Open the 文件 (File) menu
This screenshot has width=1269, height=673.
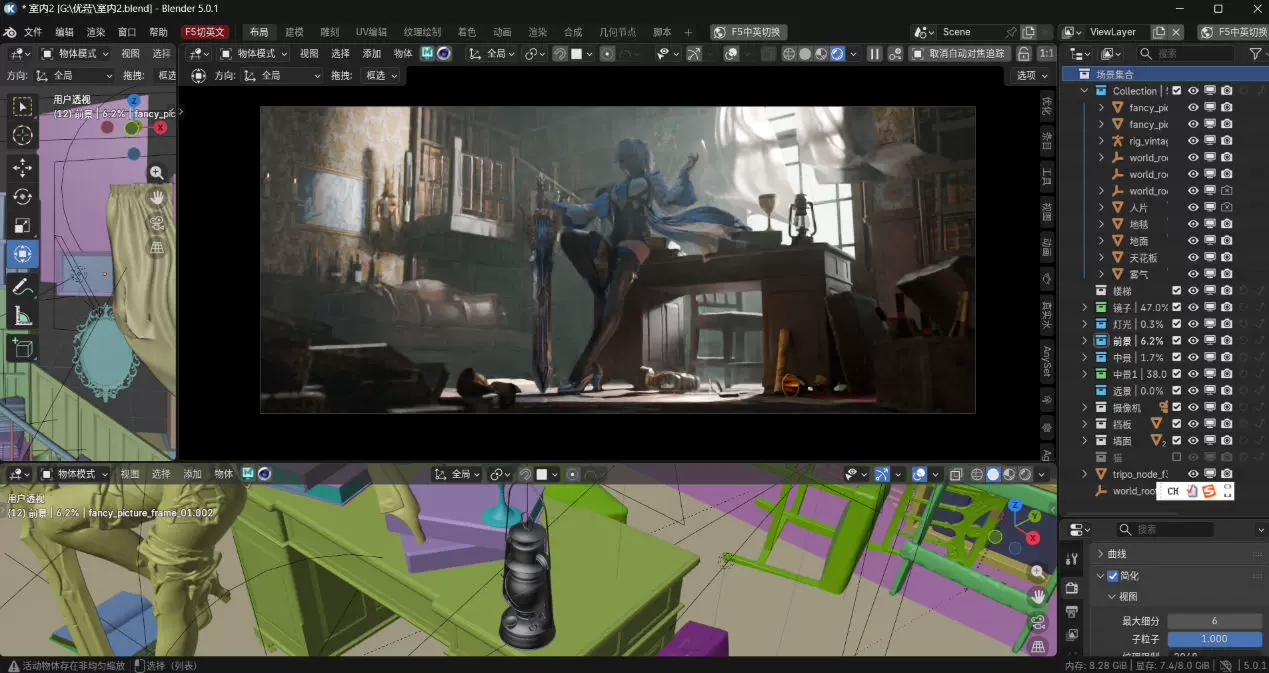(x=33, y=32)
